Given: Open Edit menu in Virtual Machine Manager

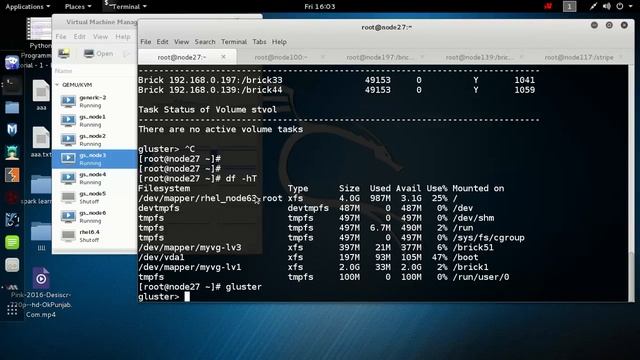Looking at the screenshot, I should (x=80, y=37).
